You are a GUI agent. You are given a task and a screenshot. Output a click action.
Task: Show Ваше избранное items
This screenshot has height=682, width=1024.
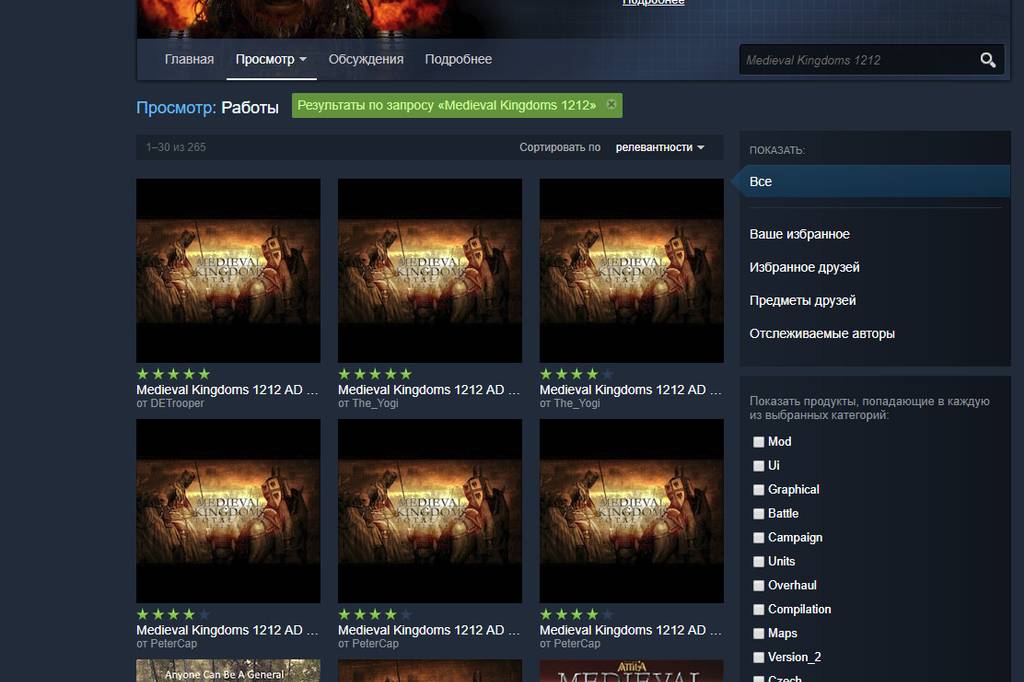coord(799,234)
